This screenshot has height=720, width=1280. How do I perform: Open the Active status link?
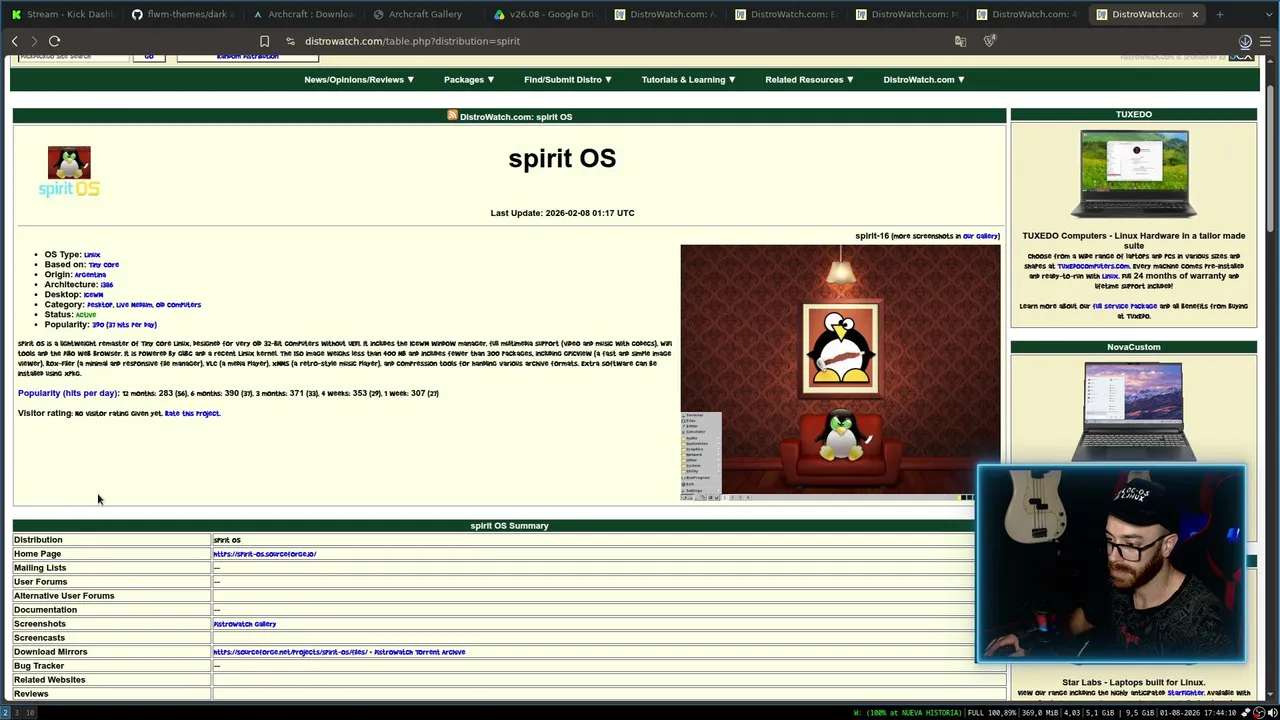86,315
